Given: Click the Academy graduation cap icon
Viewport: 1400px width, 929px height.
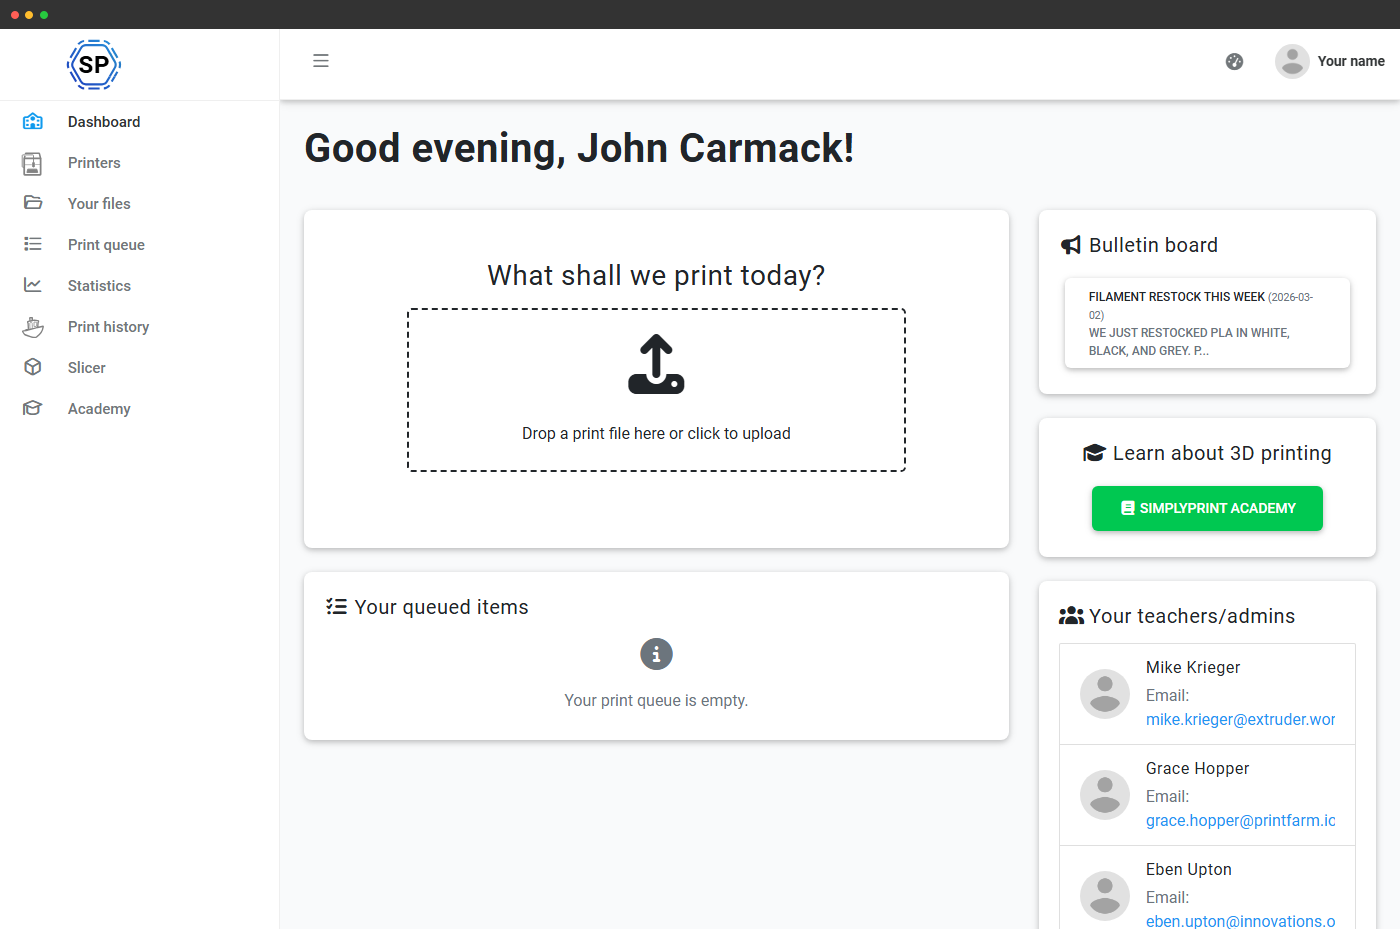Looking at the screenshot, I should pyautogui.click(x=33, y=408).
